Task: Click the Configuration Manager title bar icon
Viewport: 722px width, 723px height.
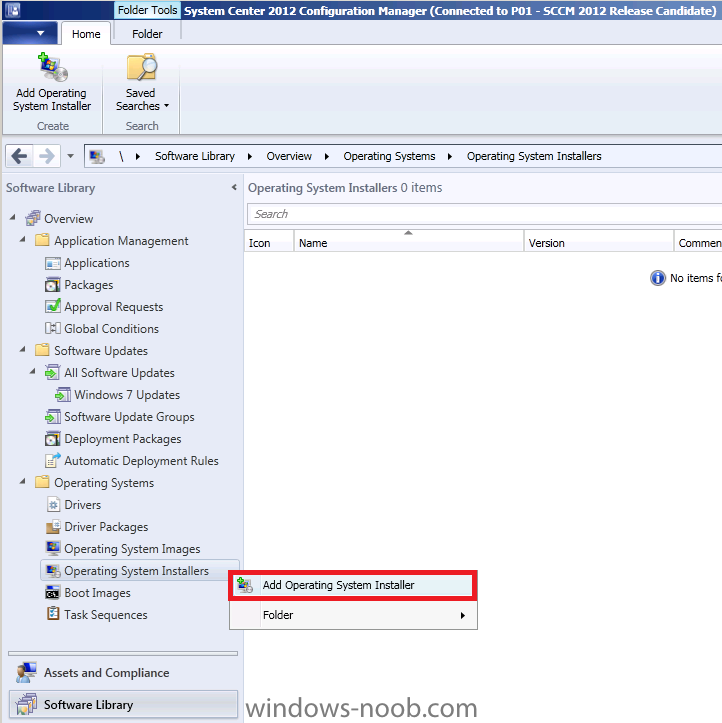Action: point(13,10)
